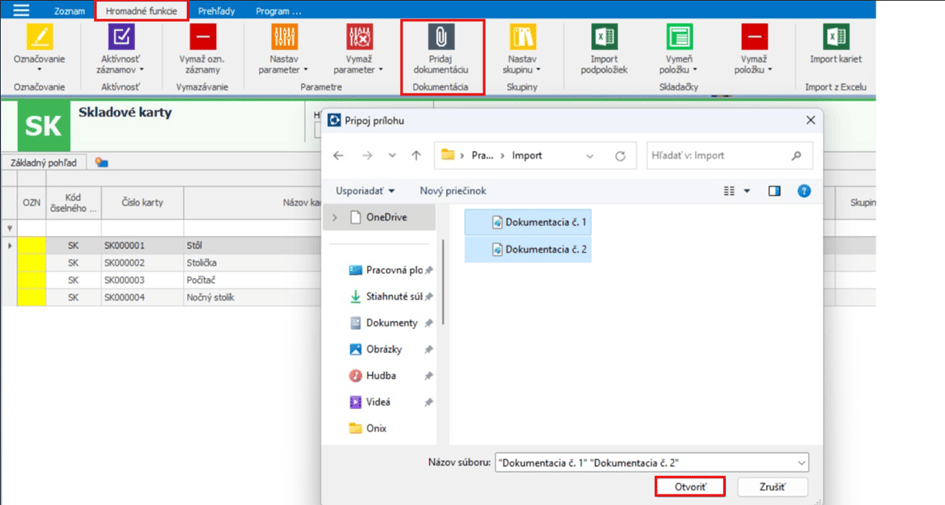Click the Vymaž ozn. záznamy icon
The width and height of the screenshot is (945, 505).
pyautogui.click(x=203, y=37)
